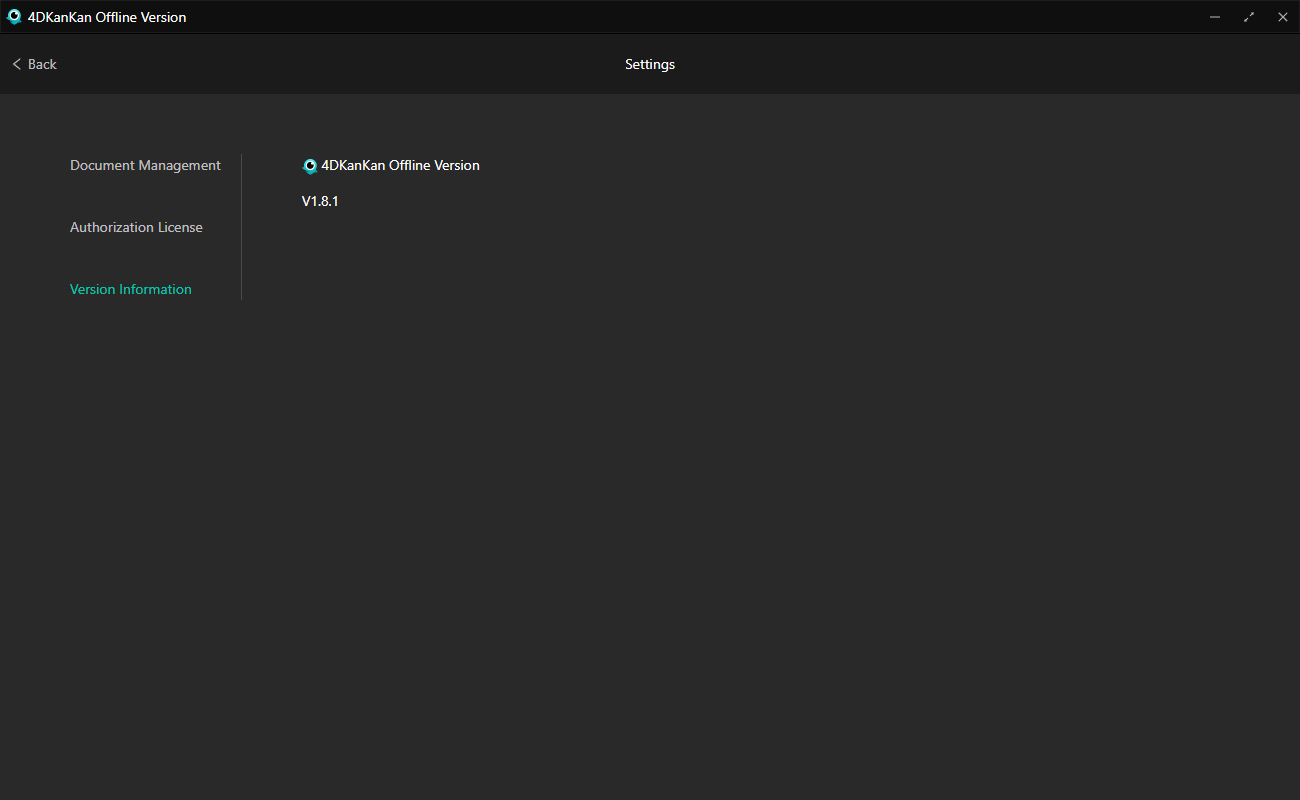Minimize the 4DKanKan window
The width and height of the screenshot is (1300, 800).
coord(1215,17)
